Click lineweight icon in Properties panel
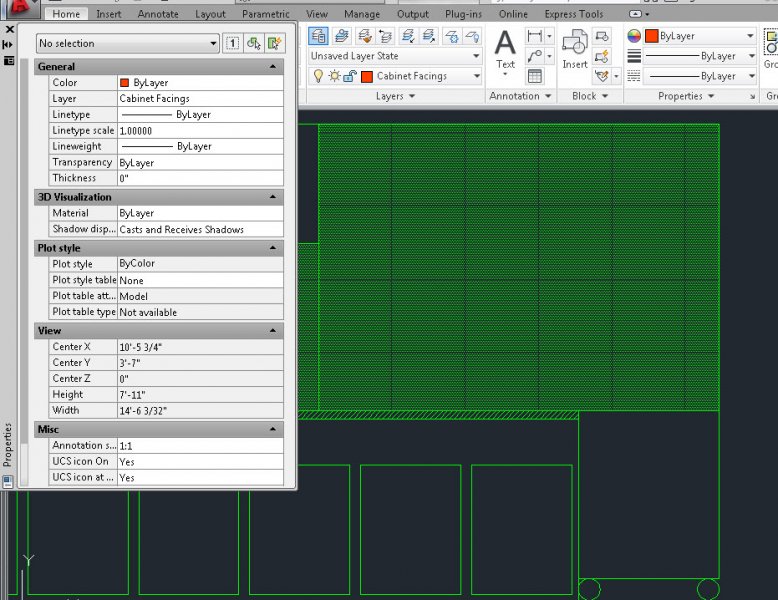Image resolution: width=778 pixels, height=600 pixels. click(x=634, y=56)
